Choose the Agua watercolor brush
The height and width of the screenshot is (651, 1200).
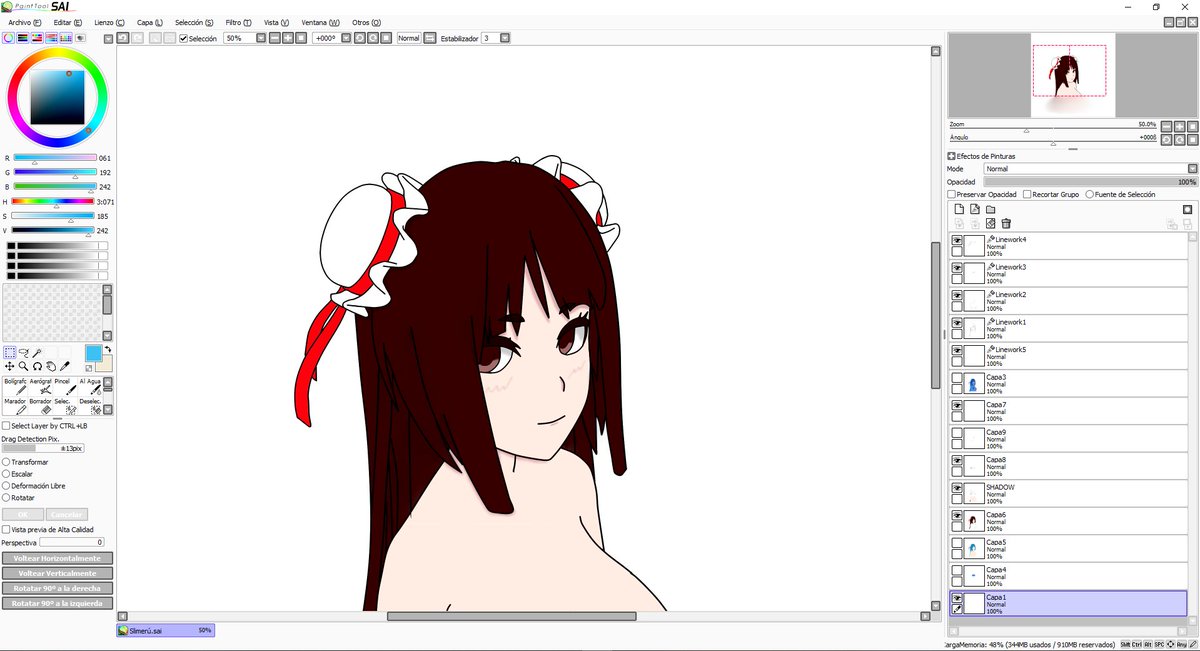[x=90, y=386]
